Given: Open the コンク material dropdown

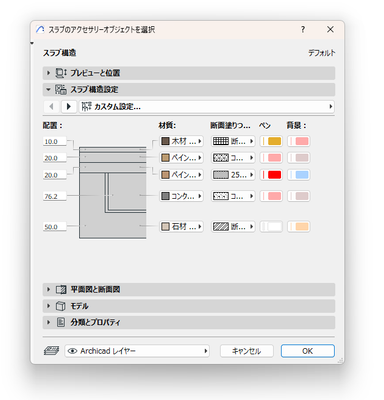Looking at the screenshot, I should (181, 196).
